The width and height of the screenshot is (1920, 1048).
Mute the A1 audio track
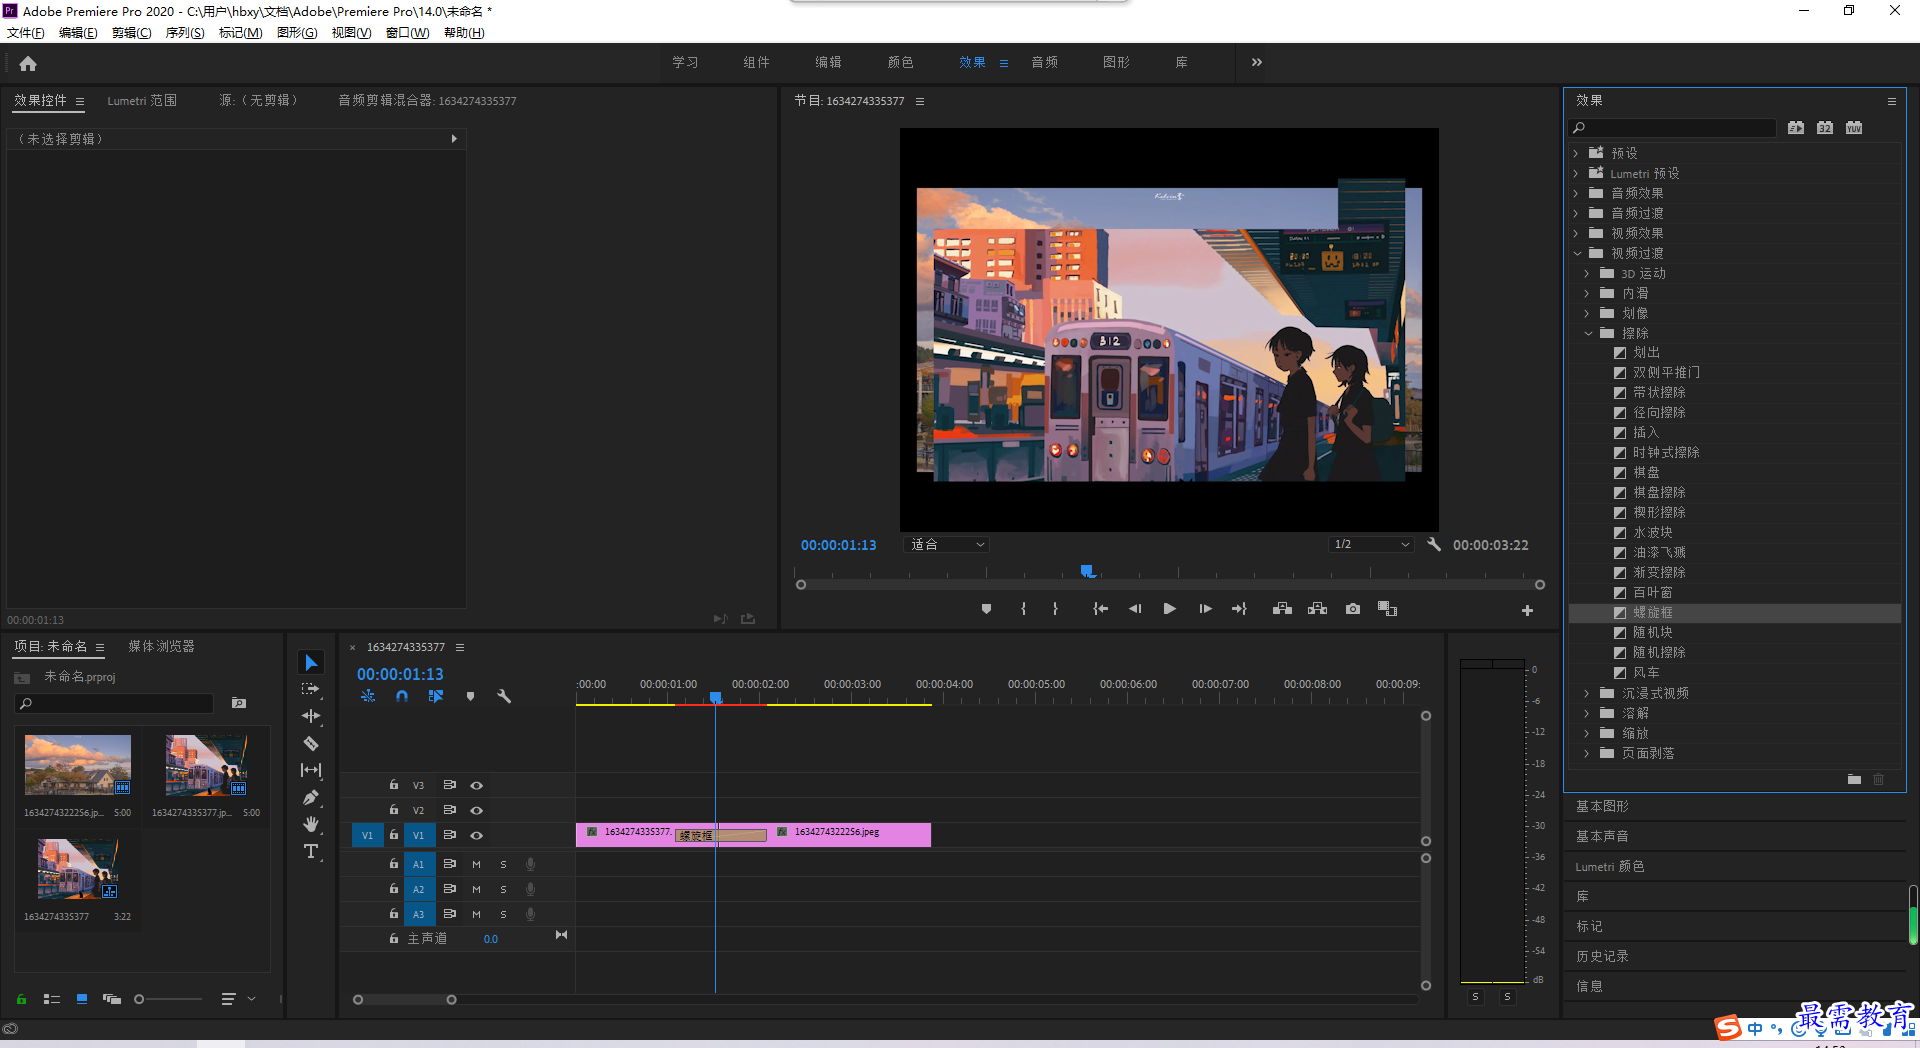pos(476,864)
